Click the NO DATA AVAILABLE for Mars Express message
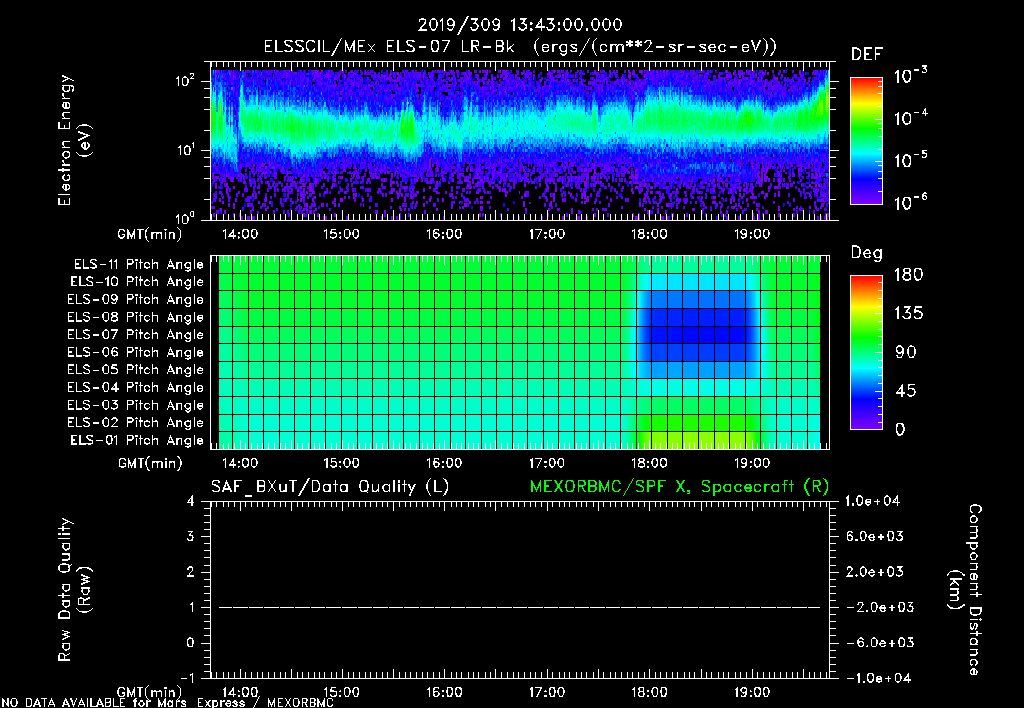Viewport: 1024px width, 708px height. 167,702
